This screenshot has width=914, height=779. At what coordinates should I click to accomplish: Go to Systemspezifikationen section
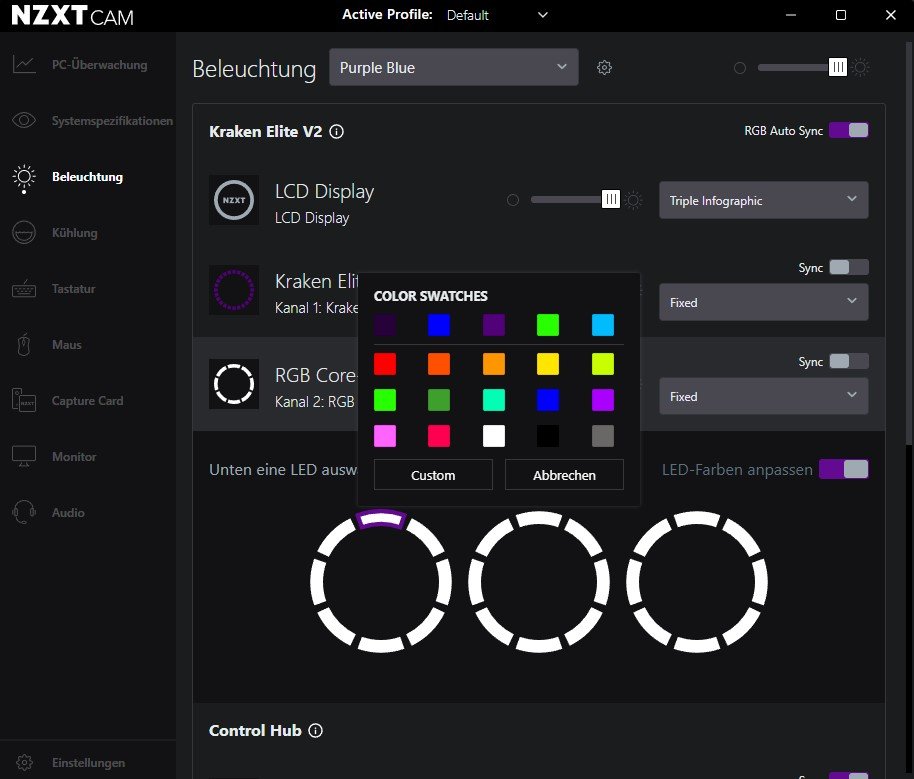click(x=113, y=121)
